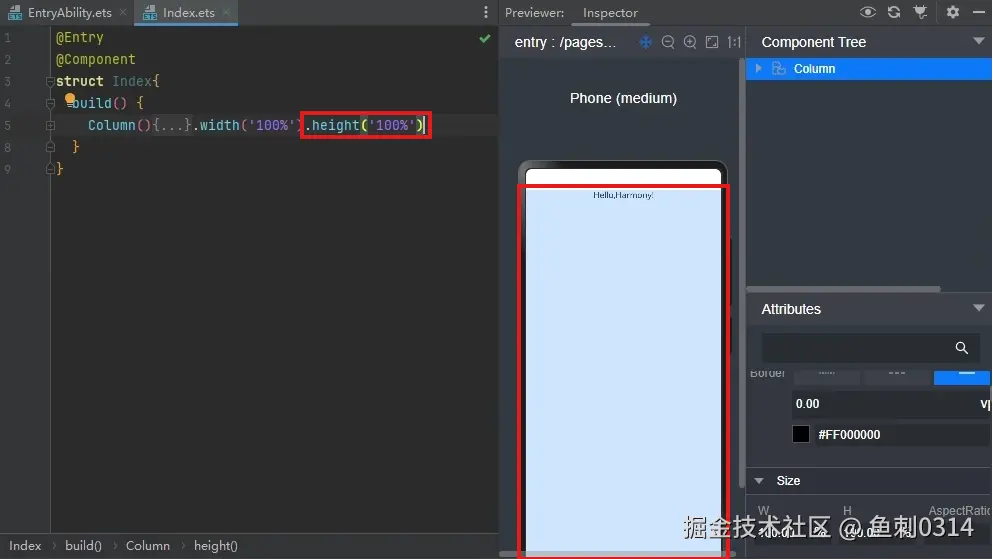992x559 pixels.
Task: Click the Component Tree horizontal scrollbar
Action: 843,289
